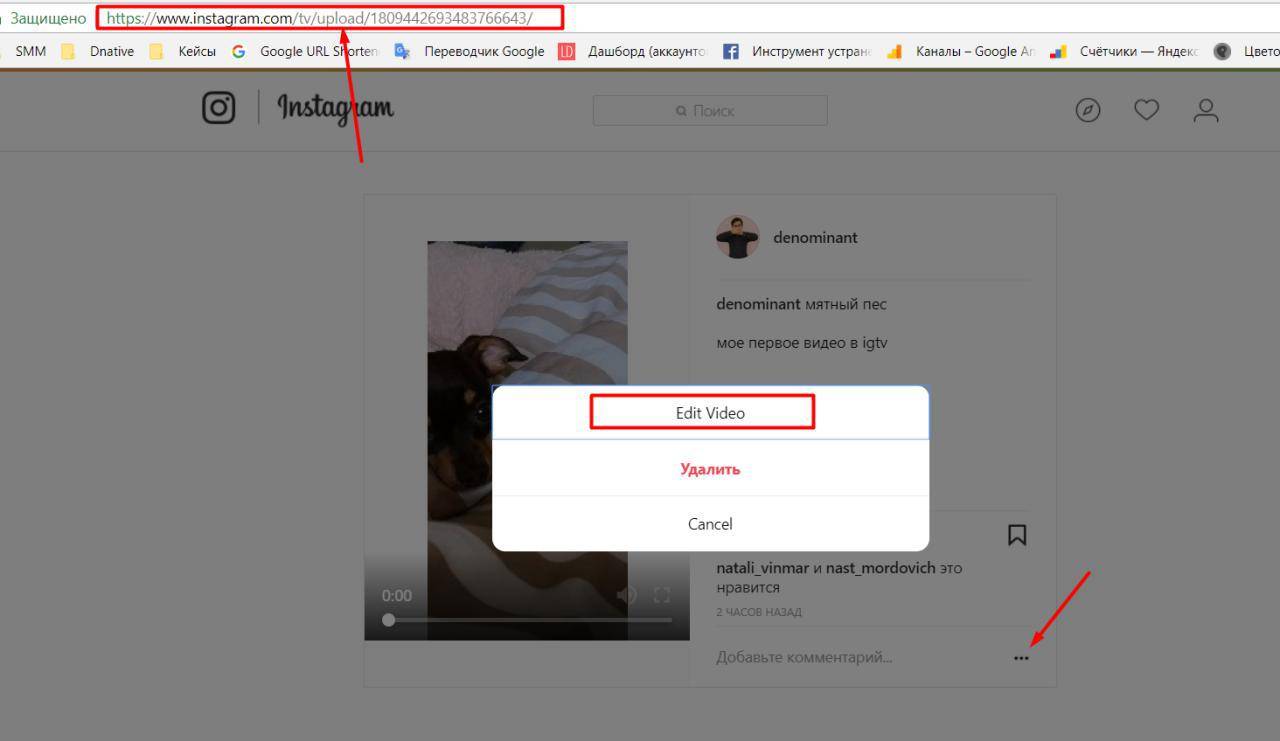Open nast_mordovich profile from likes
1280x741 pixels.
click(x=880, y=568)
